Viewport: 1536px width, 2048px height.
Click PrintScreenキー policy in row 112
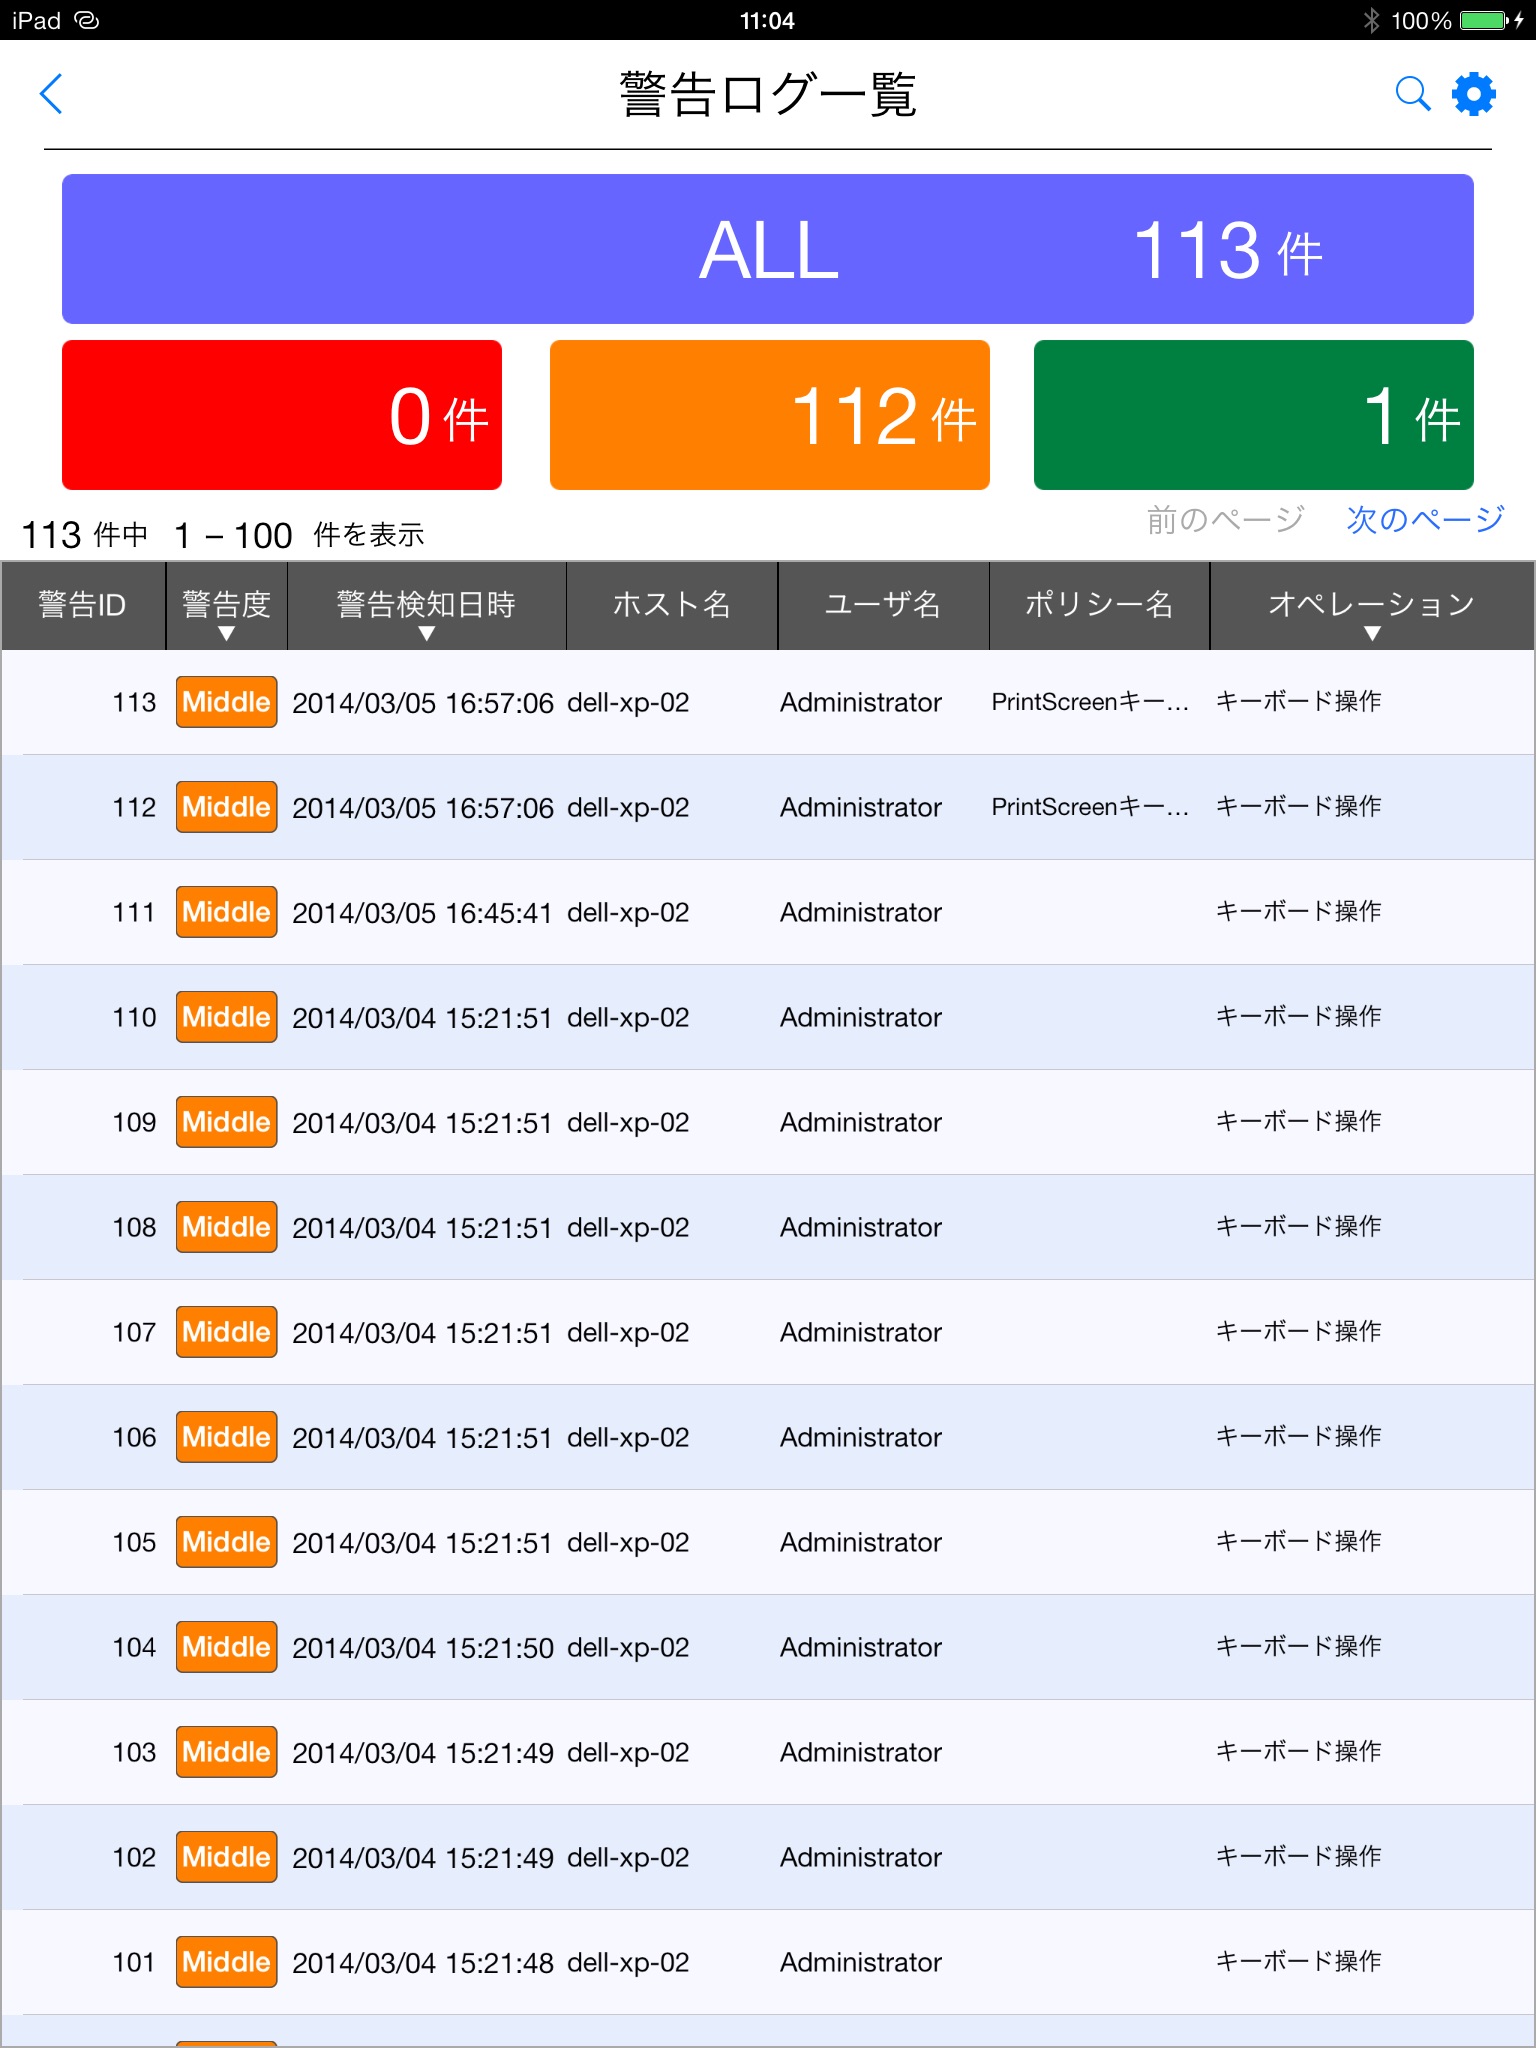point(1090,807)
